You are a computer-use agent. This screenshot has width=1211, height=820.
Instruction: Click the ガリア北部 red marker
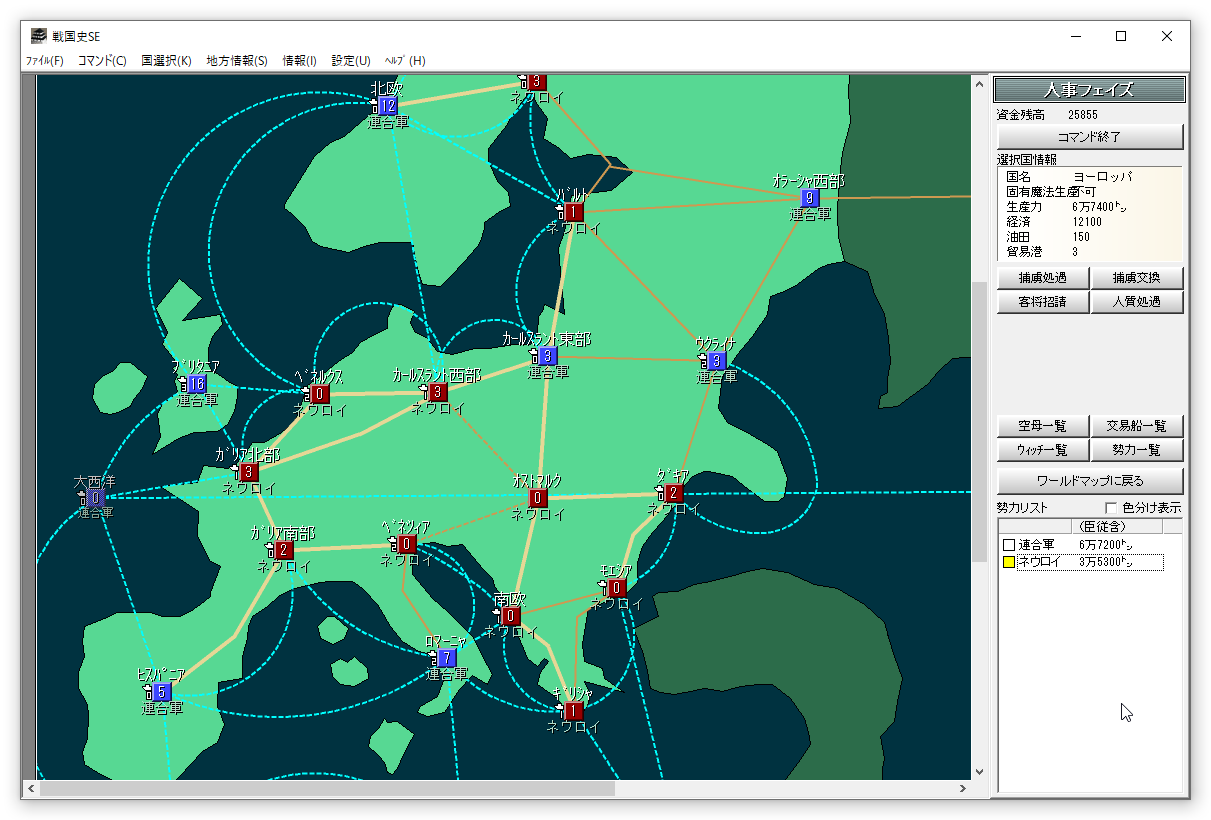249,472
